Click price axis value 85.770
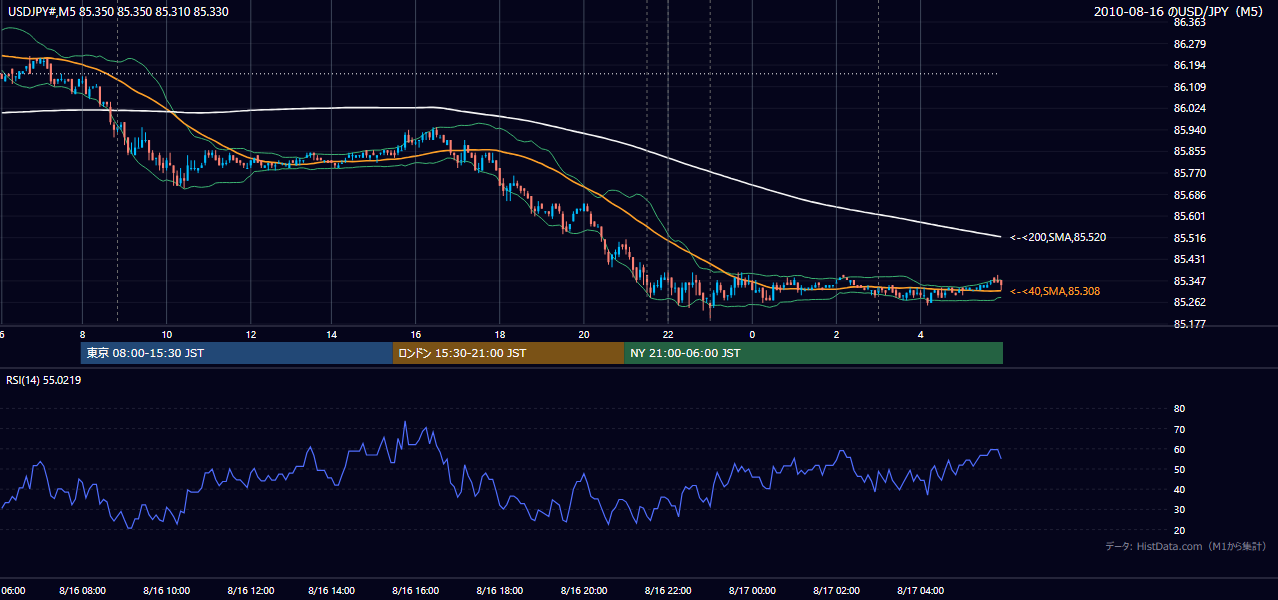 pyautogui.click(x=1190, y=173)
